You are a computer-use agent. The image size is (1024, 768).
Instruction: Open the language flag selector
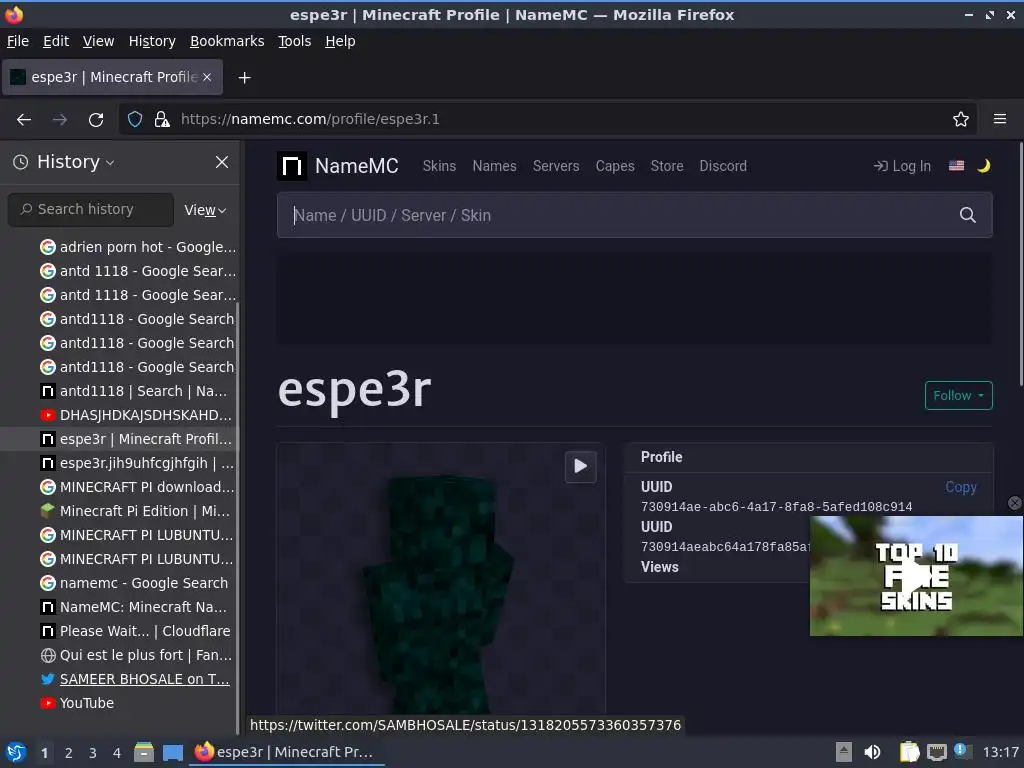coord(956,166)
